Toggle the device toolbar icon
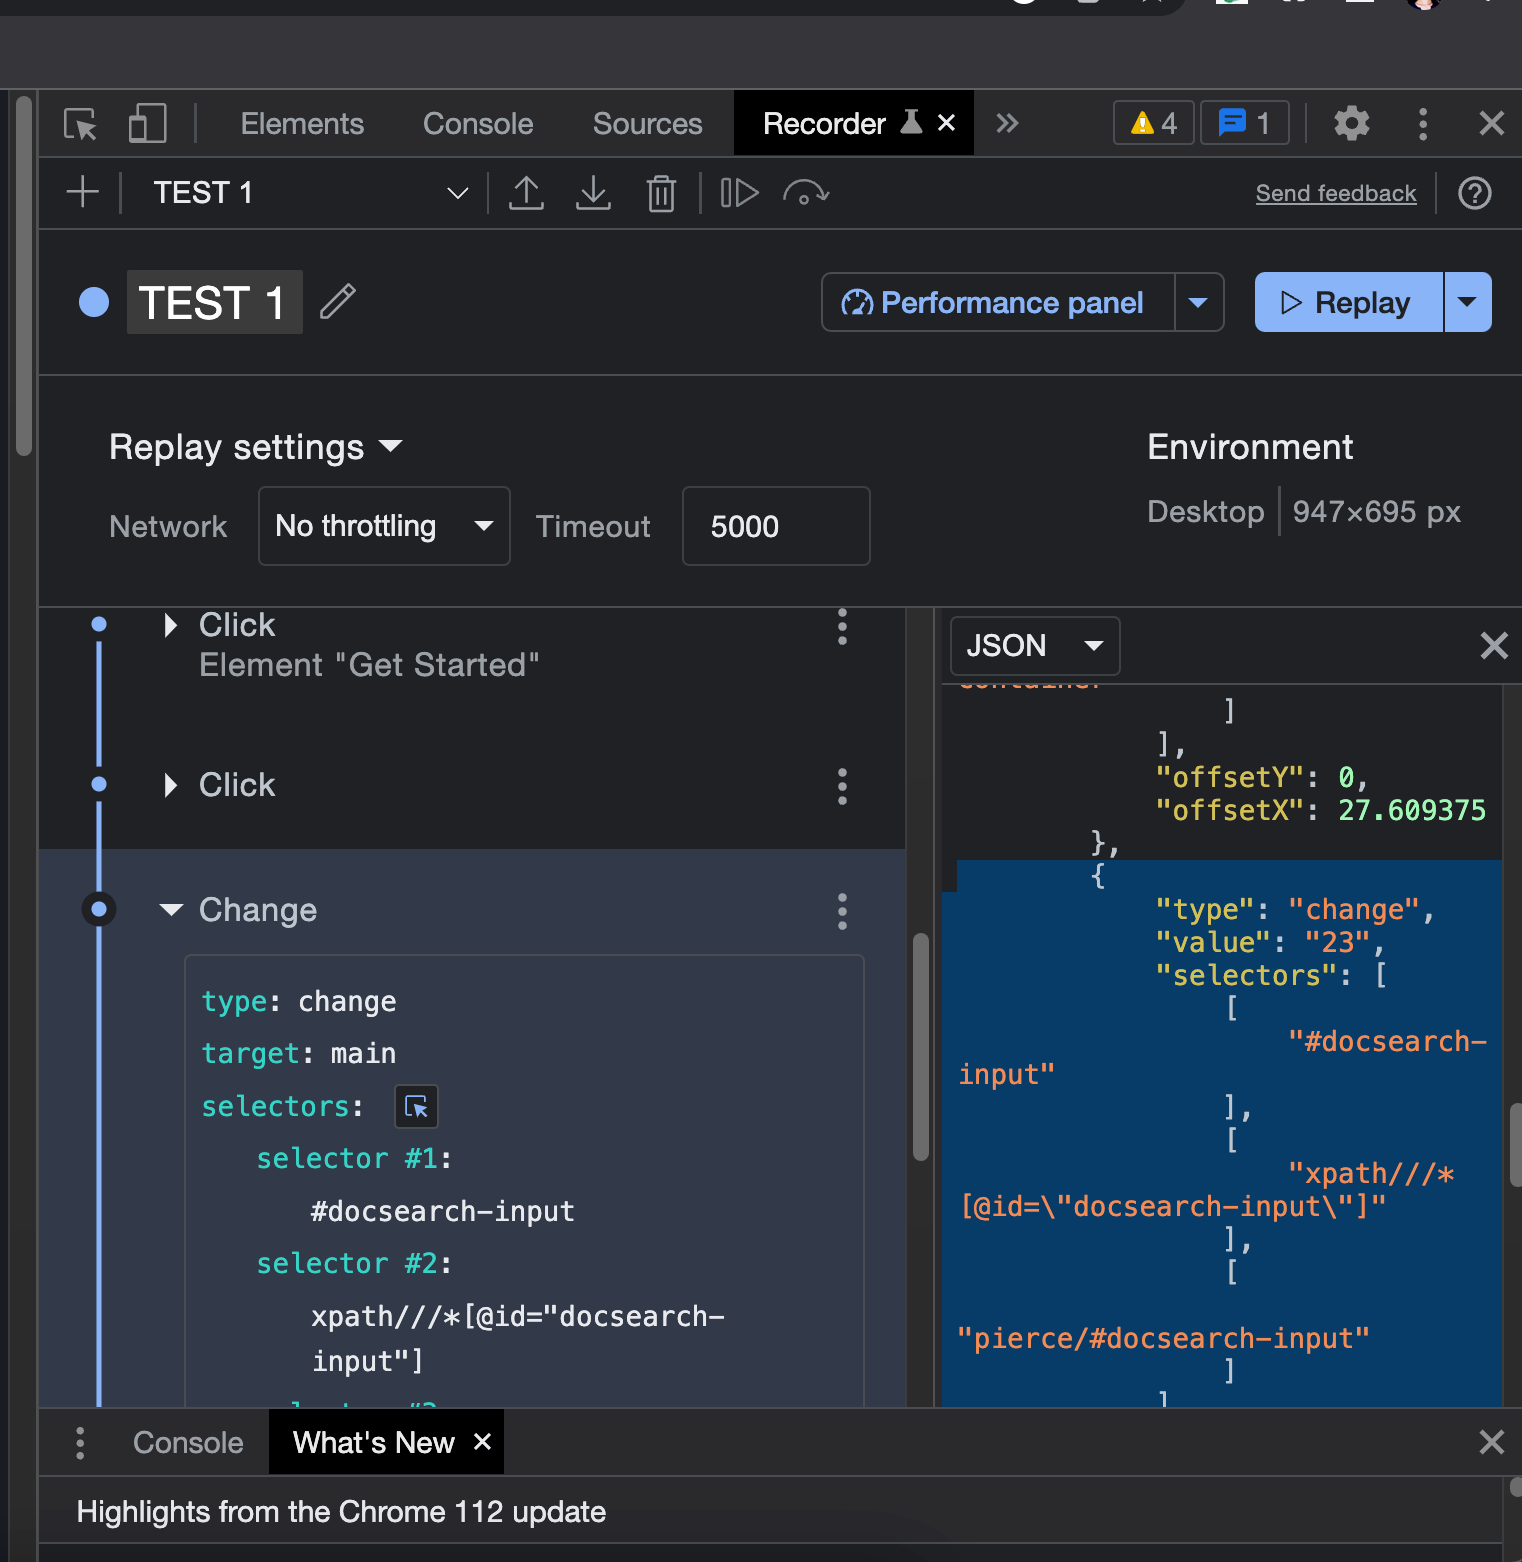This screenshot has width=1522, height=1562. pos(147,124)
